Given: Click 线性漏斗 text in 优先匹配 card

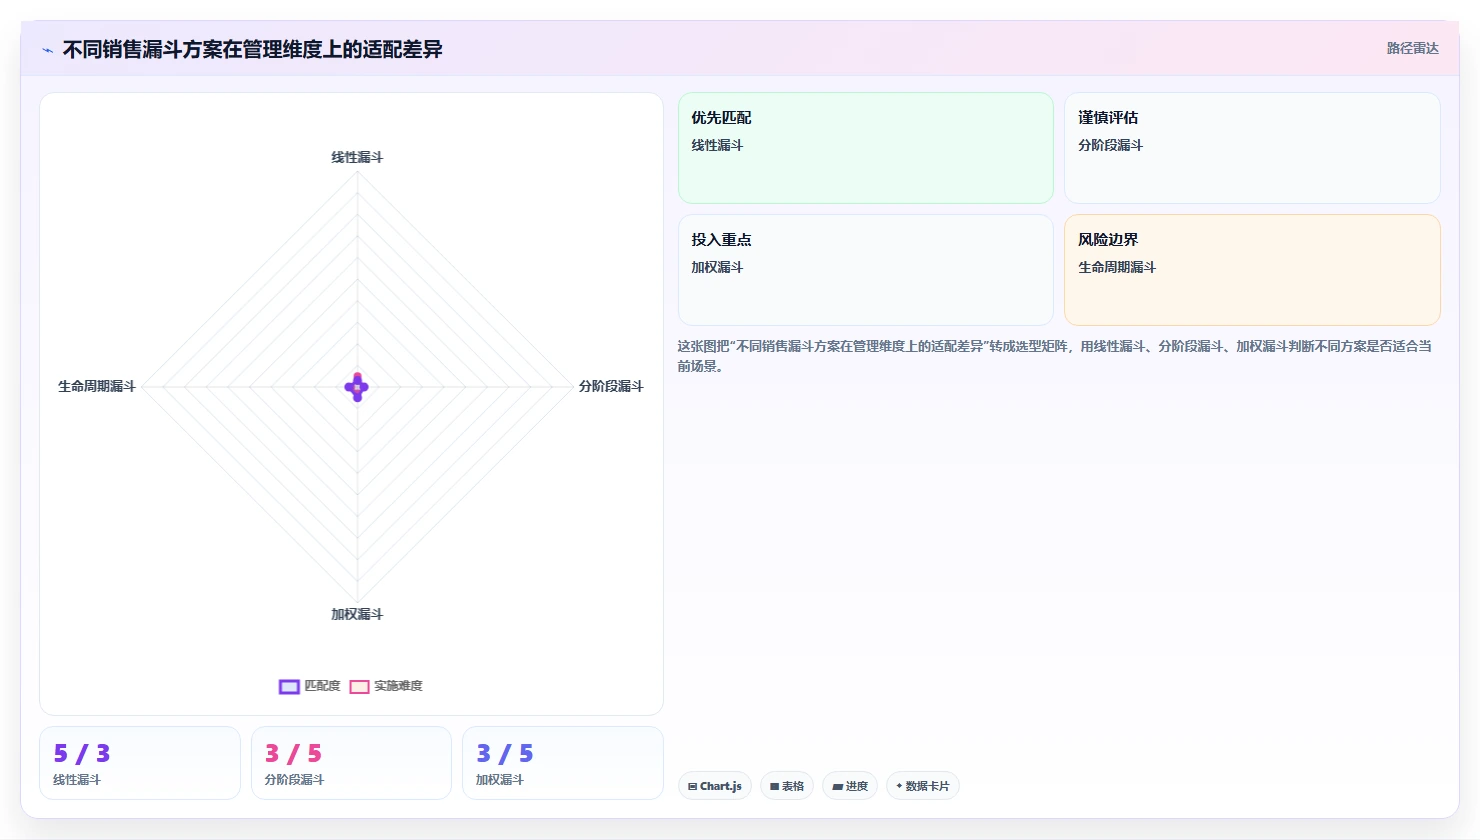Looking at the screenshot, I should click(717, 145).
